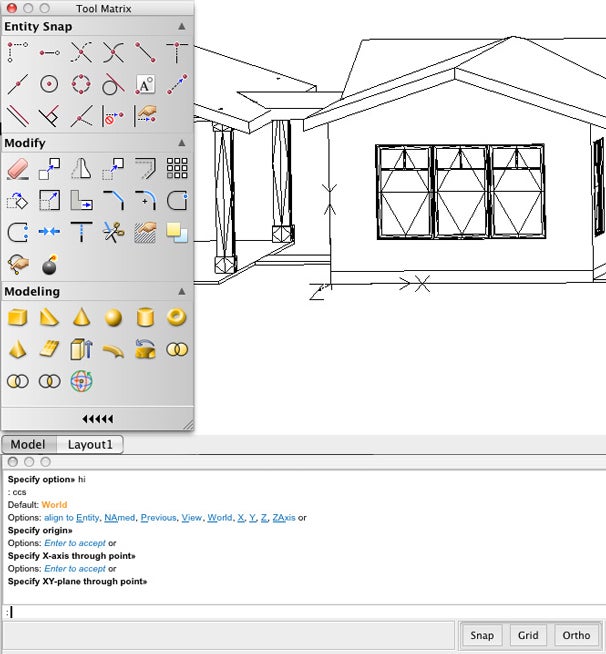The height and width of the screenshot is (654, 606).
Task: Select the Delete eraser tool
Action: click(18, 169)
